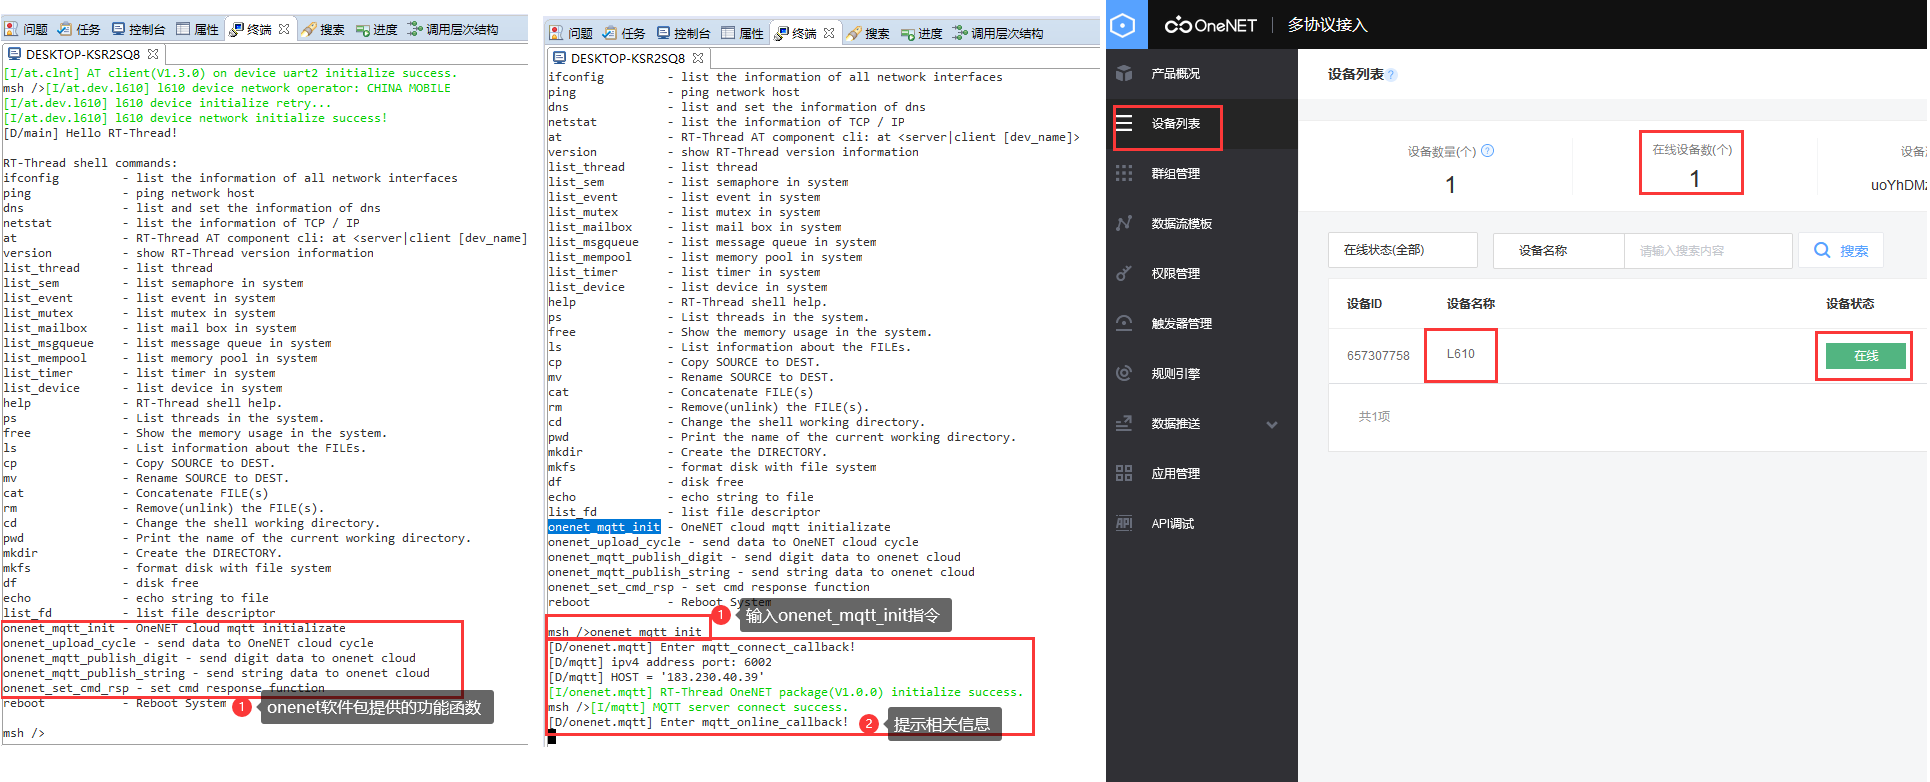Image resolution: width=1930 pixels, height=782 pixels.
Task: Open 数据流模板 in the OneNET sidebar
Action: coord(1181,224)
